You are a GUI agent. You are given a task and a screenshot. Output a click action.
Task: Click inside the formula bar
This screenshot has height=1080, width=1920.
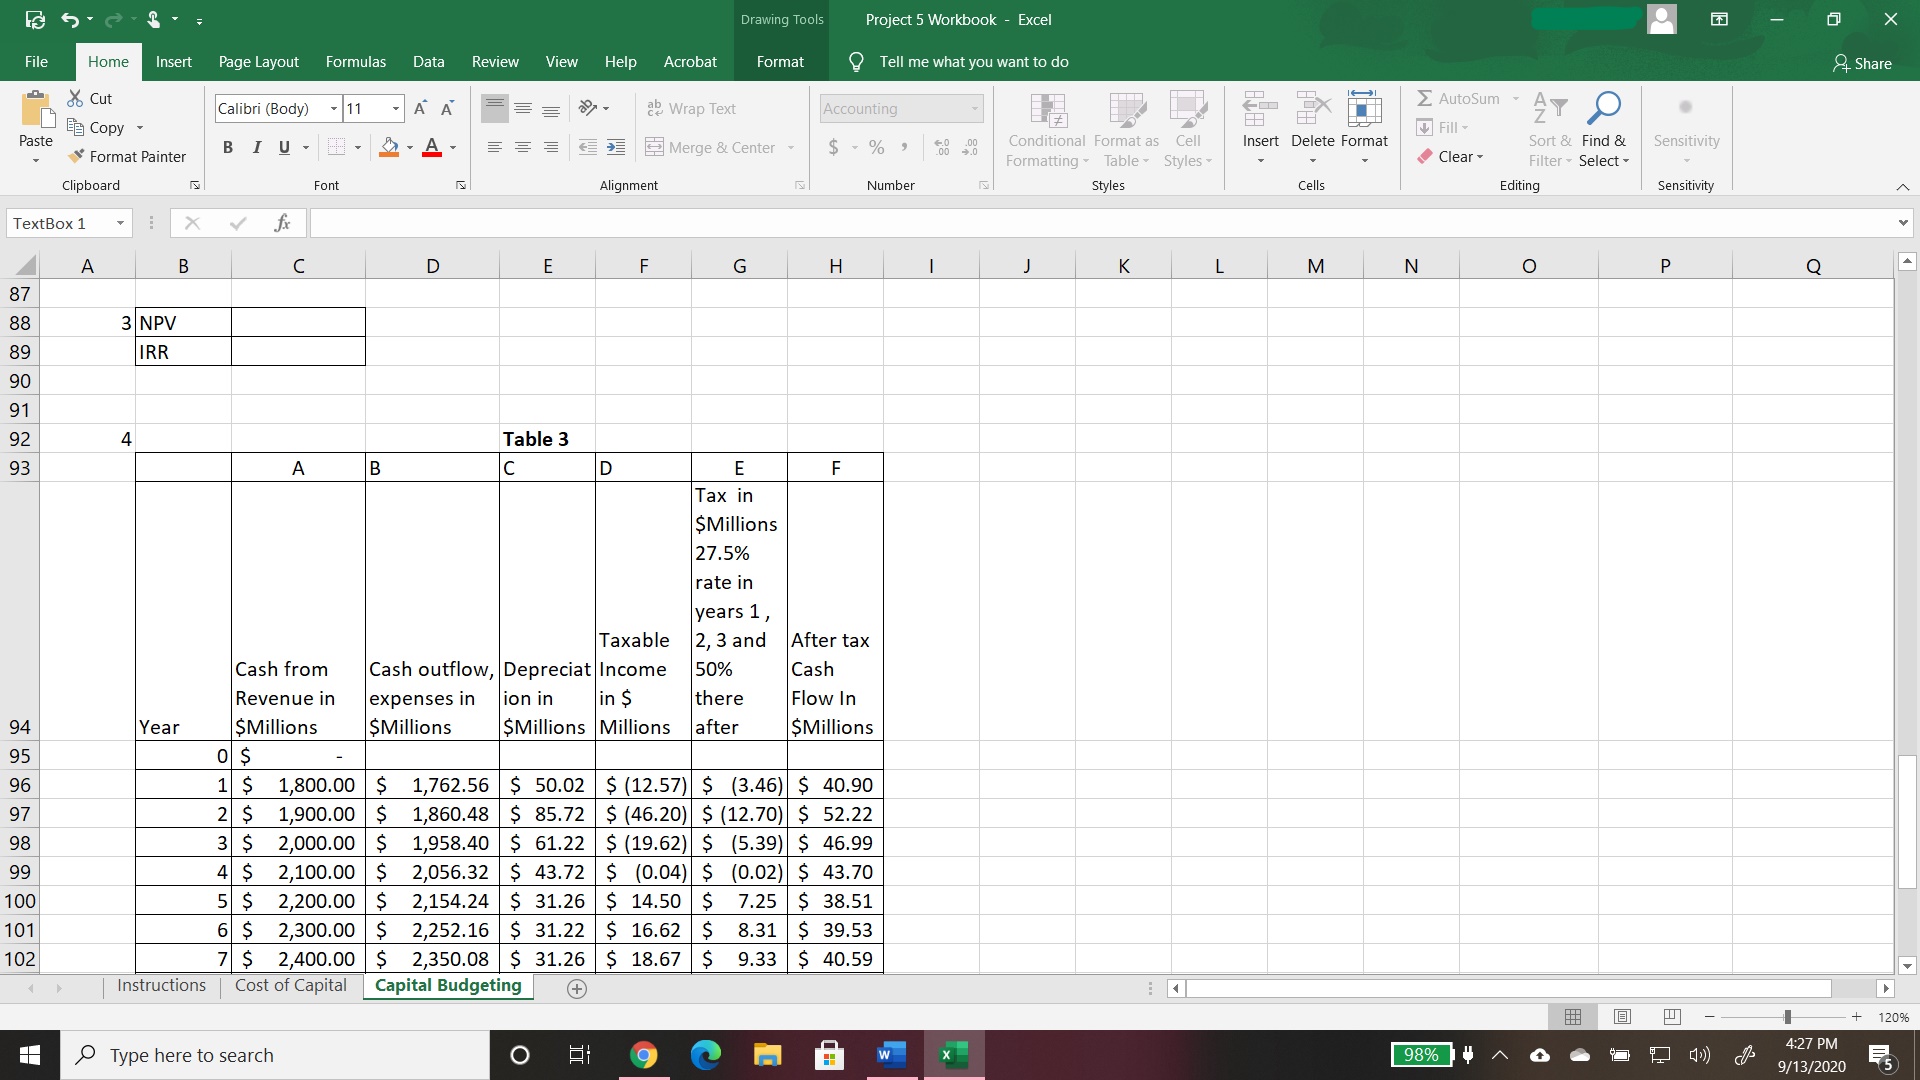coord(700,223)
